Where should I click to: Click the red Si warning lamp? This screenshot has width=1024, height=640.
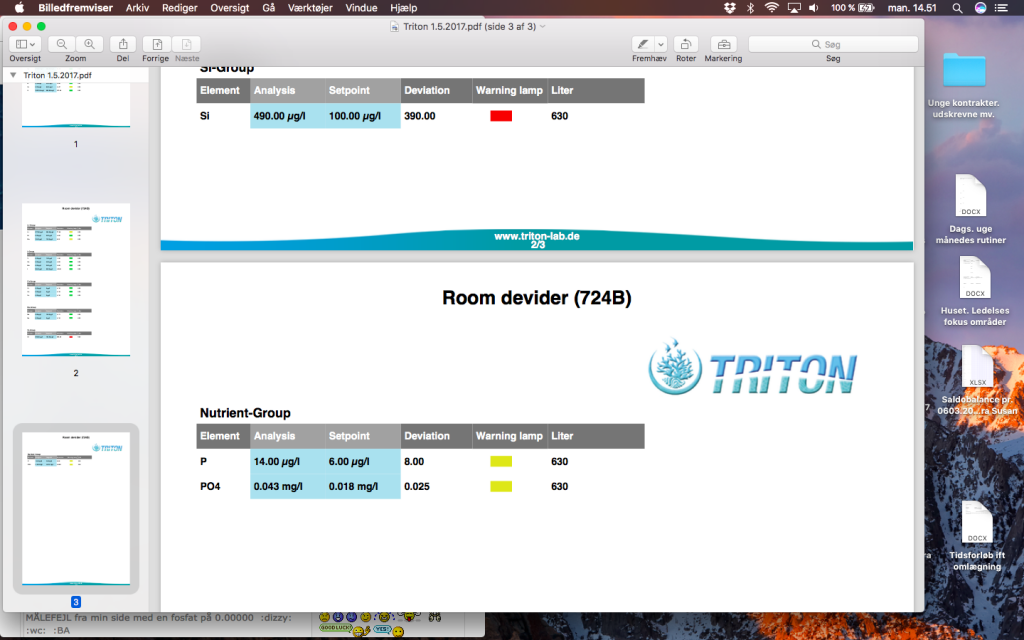[x=501, y=116]
